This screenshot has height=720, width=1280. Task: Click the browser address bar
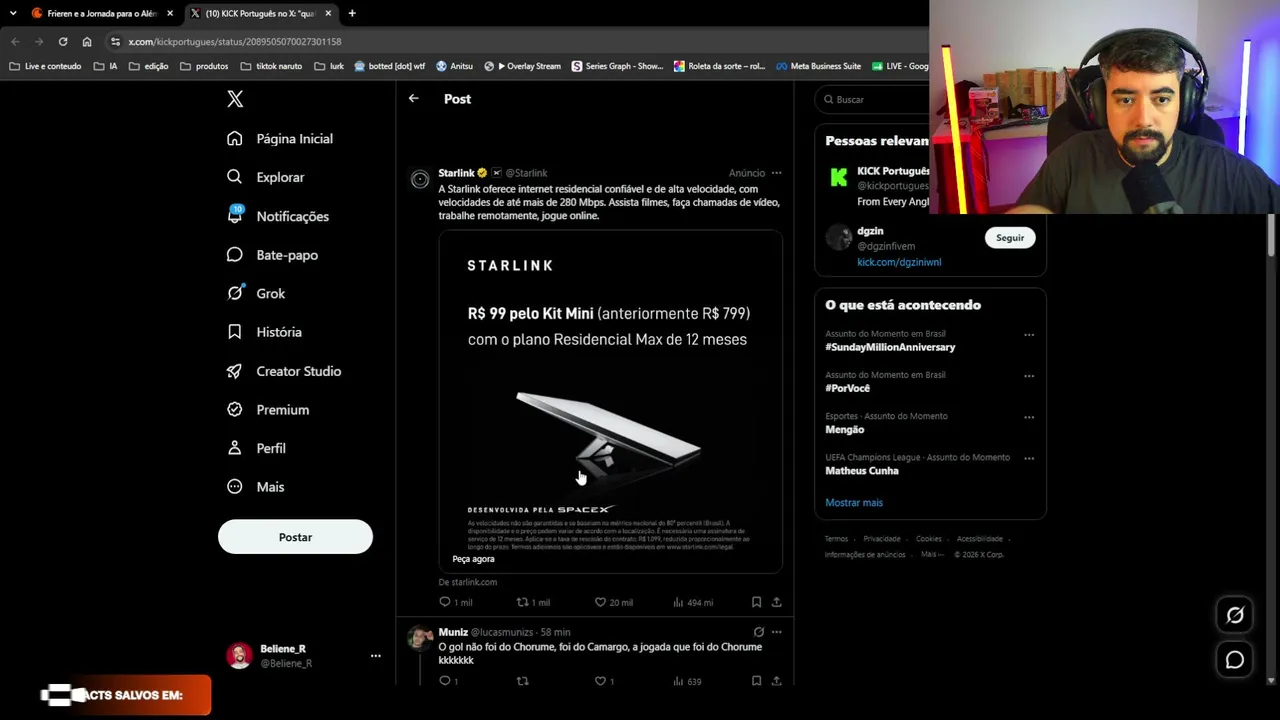tap(520, 41)
